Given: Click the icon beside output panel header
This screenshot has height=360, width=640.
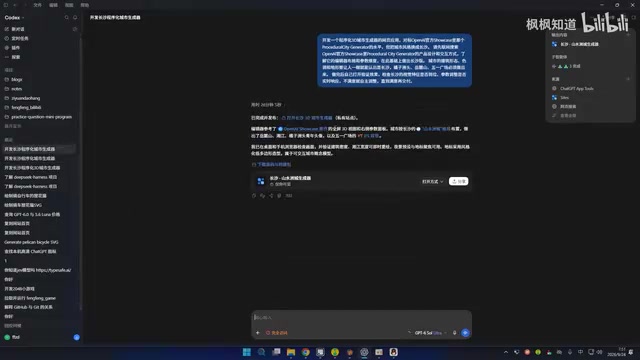Looking at the screenshot, I should point(628,35).
